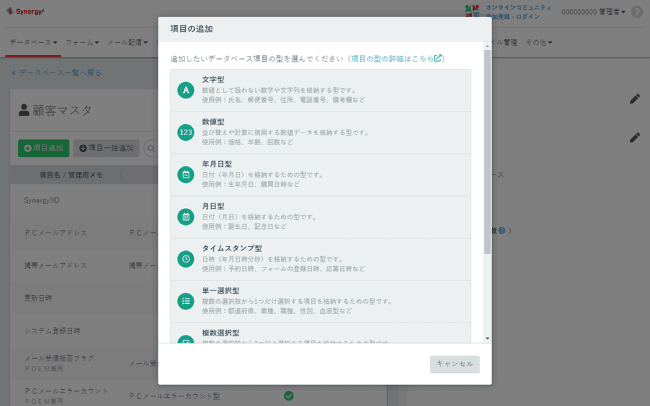Choose the タイムスタンプ型 clock icon
The width and height of the screenshot is (650, 406).
(x=185, y=258)
